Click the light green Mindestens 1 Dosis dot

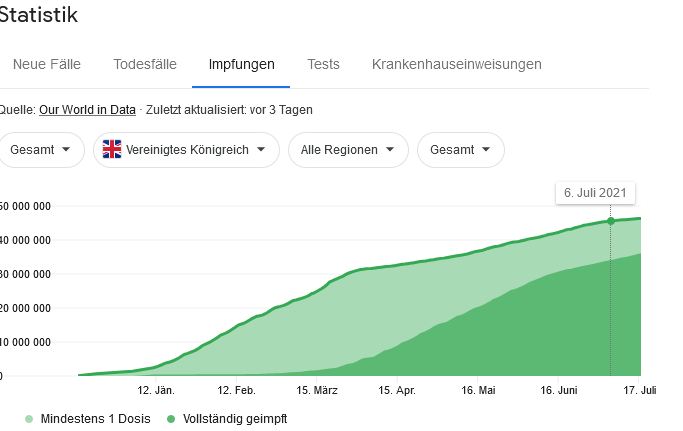tap(29, 419)
